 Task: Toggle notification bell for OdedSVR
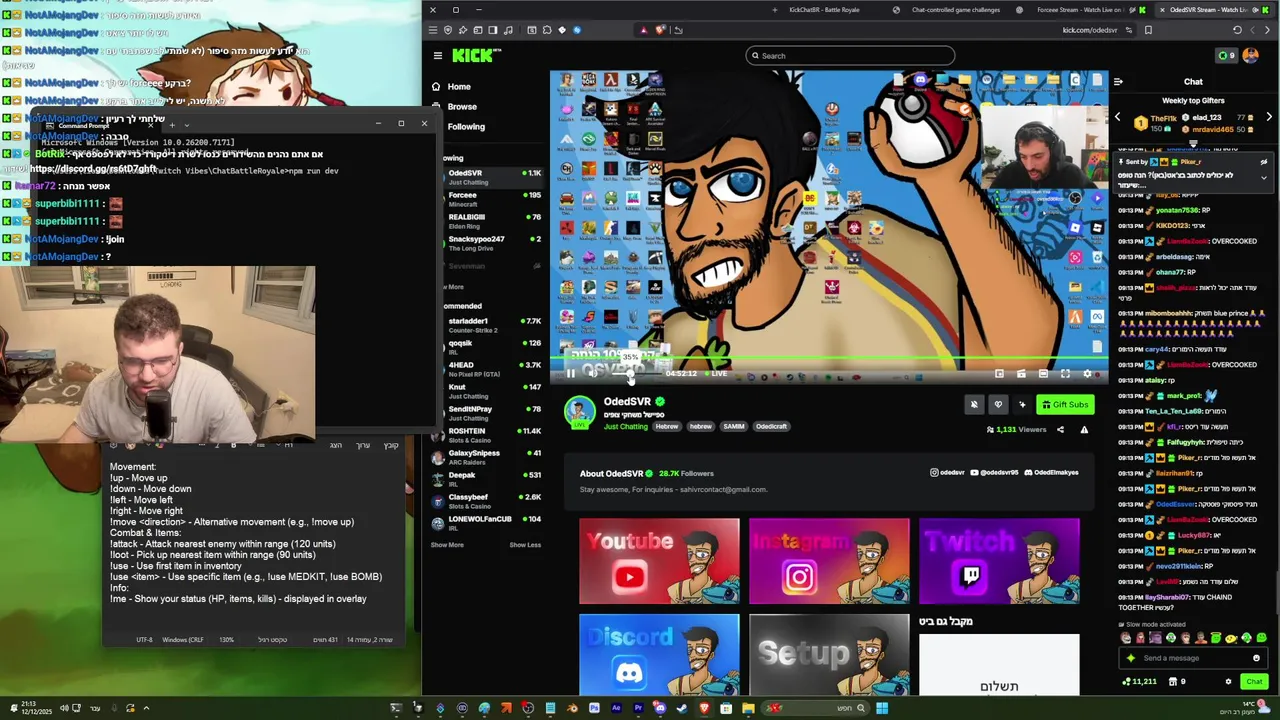(974, 404)
